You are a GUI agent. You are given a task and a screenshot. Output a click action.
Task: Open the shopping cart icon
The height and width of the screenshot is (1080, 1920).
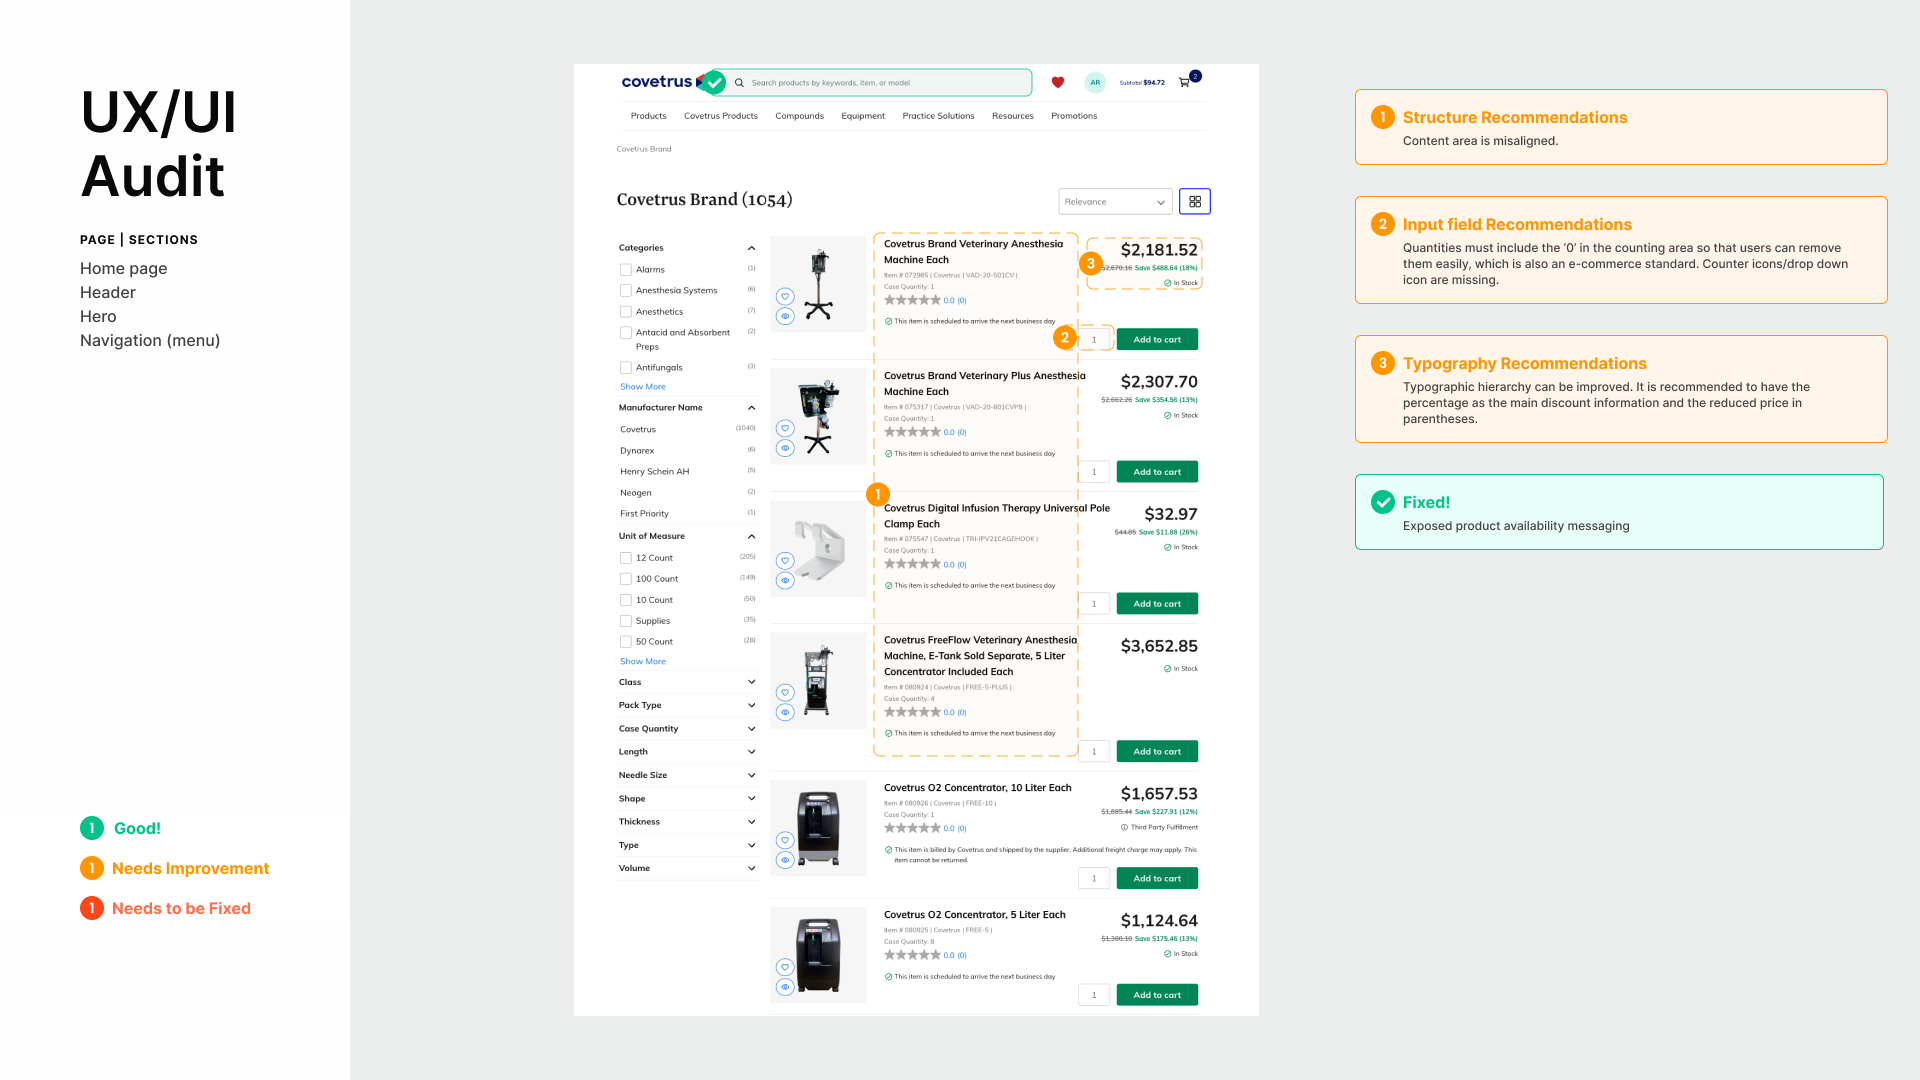[x=1185, y=82]
